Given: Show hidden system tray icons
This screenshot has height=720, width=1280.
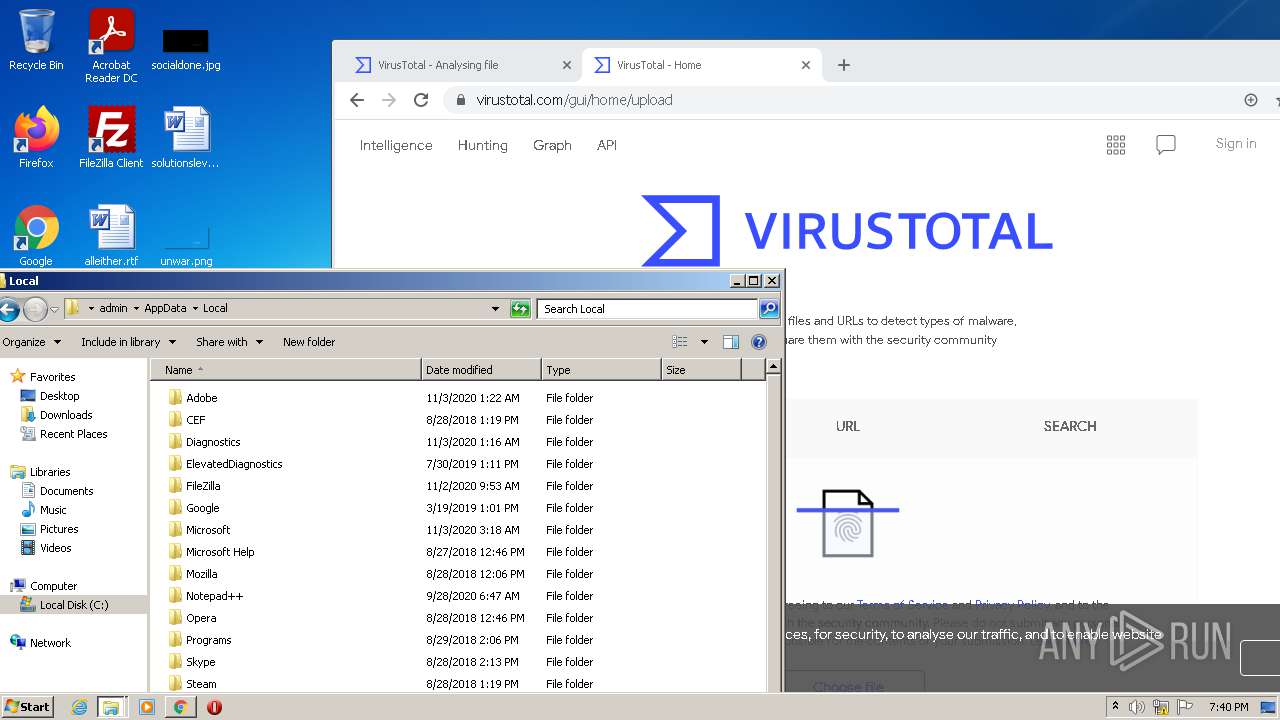Looking at the screenshot, I should [x=1115, y=707].
